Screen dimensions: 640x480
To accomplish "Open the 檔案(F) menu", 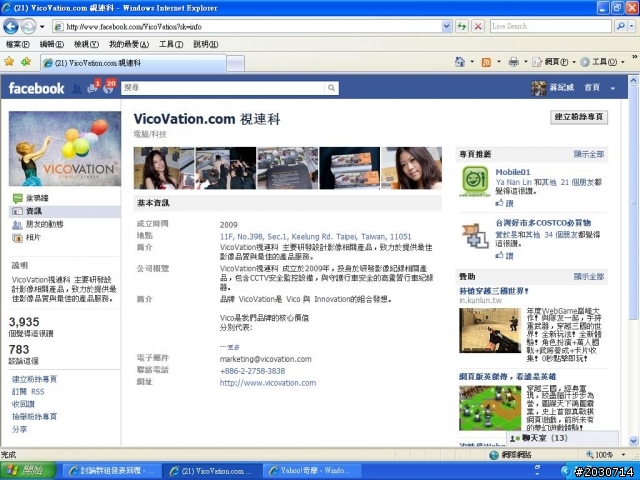I will tap(18, 44).
